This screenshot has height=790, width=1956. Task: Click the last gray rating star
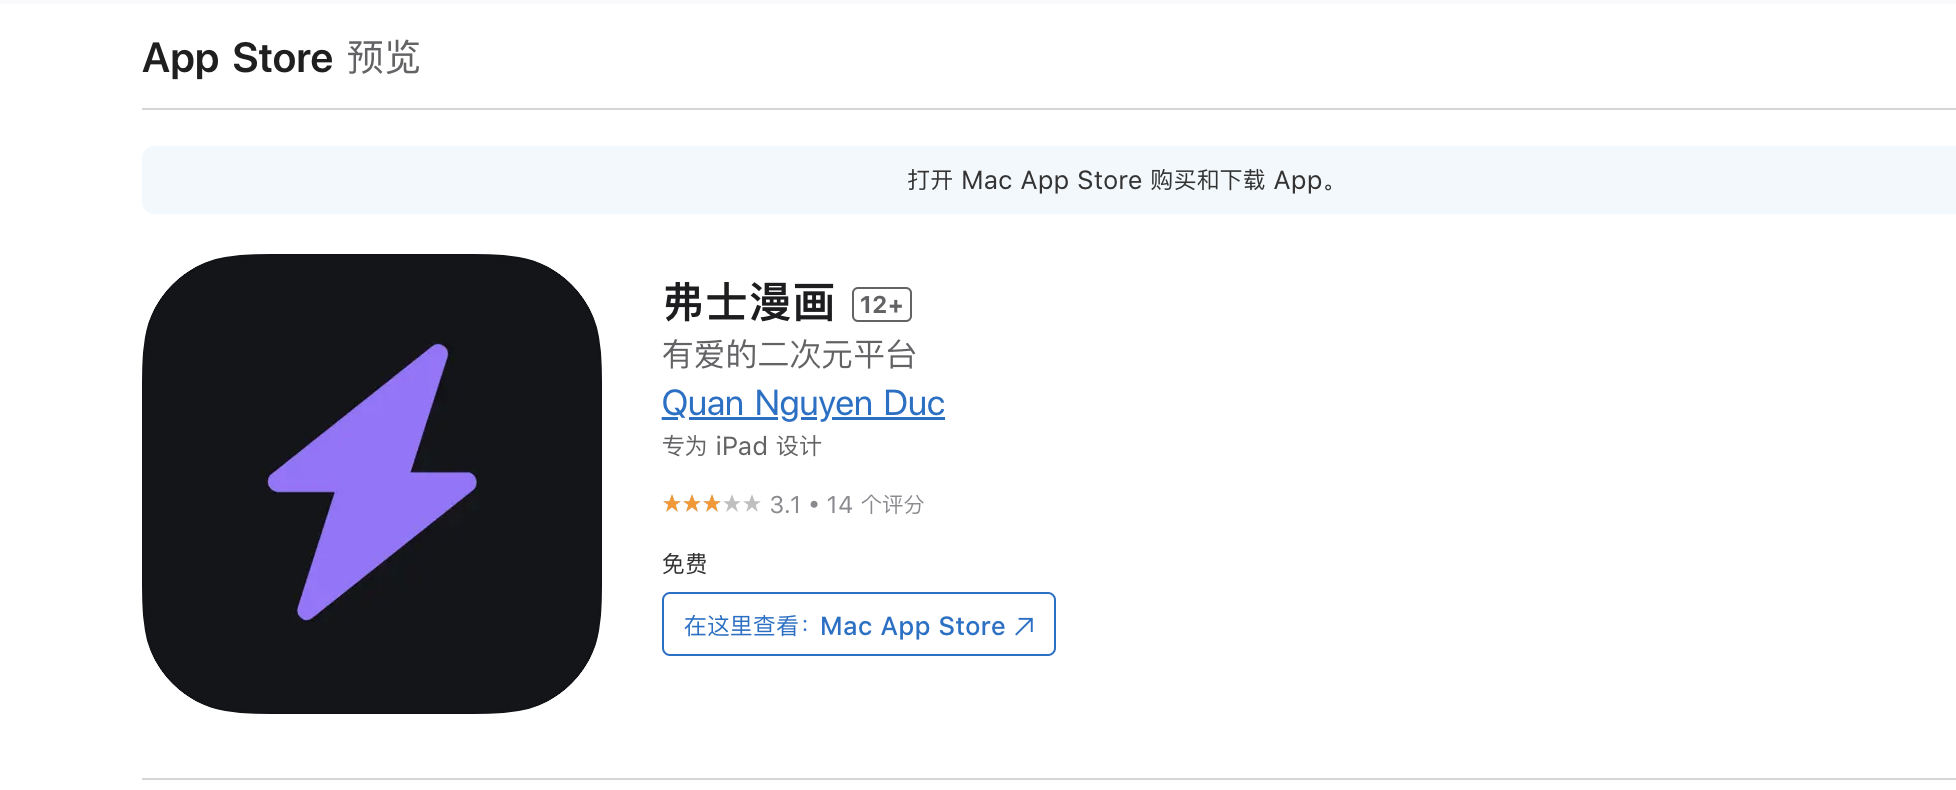[x=752, y=503]
